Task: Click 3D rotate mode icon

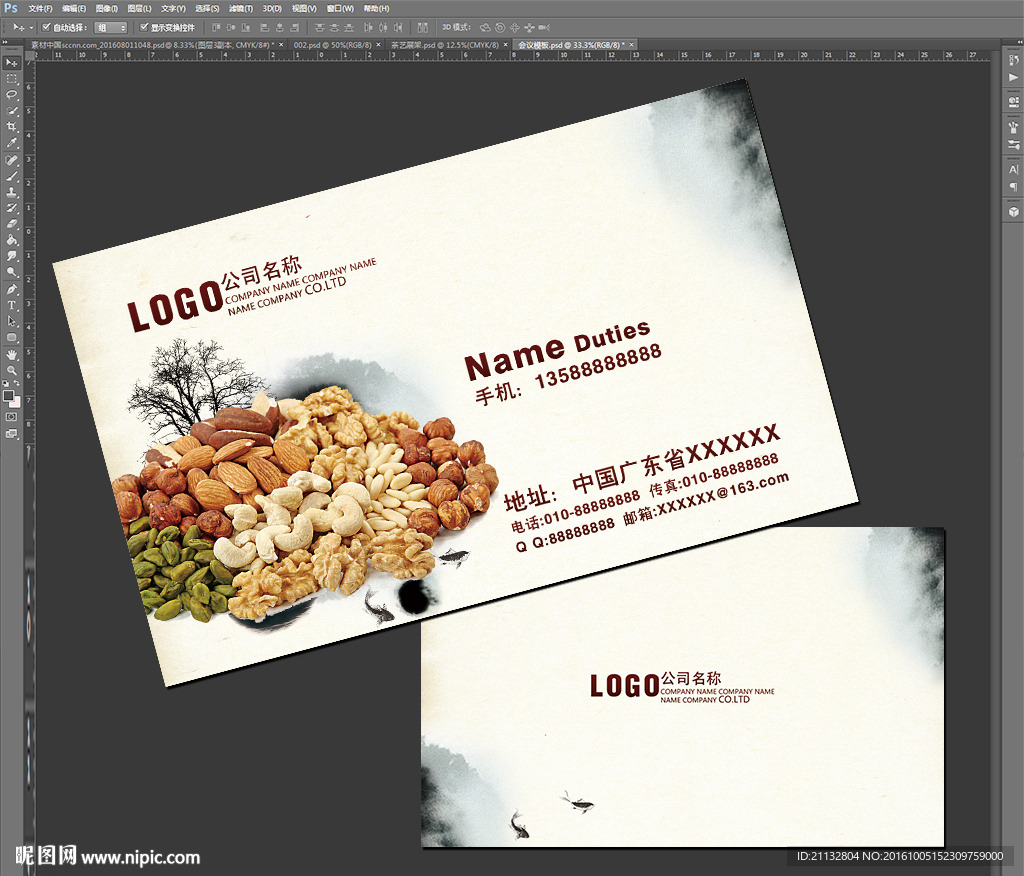Action: 485,27
